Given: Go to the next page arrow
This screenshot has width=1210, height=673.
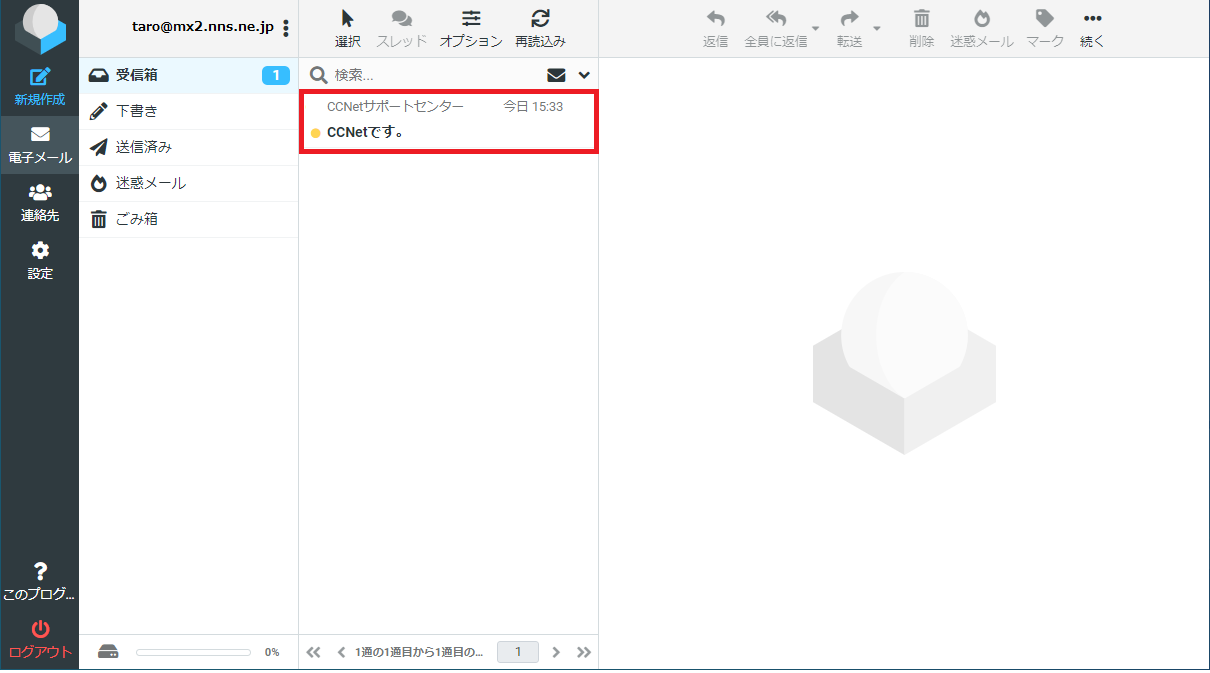Looking at the screenshot, I should pos(556,652).
